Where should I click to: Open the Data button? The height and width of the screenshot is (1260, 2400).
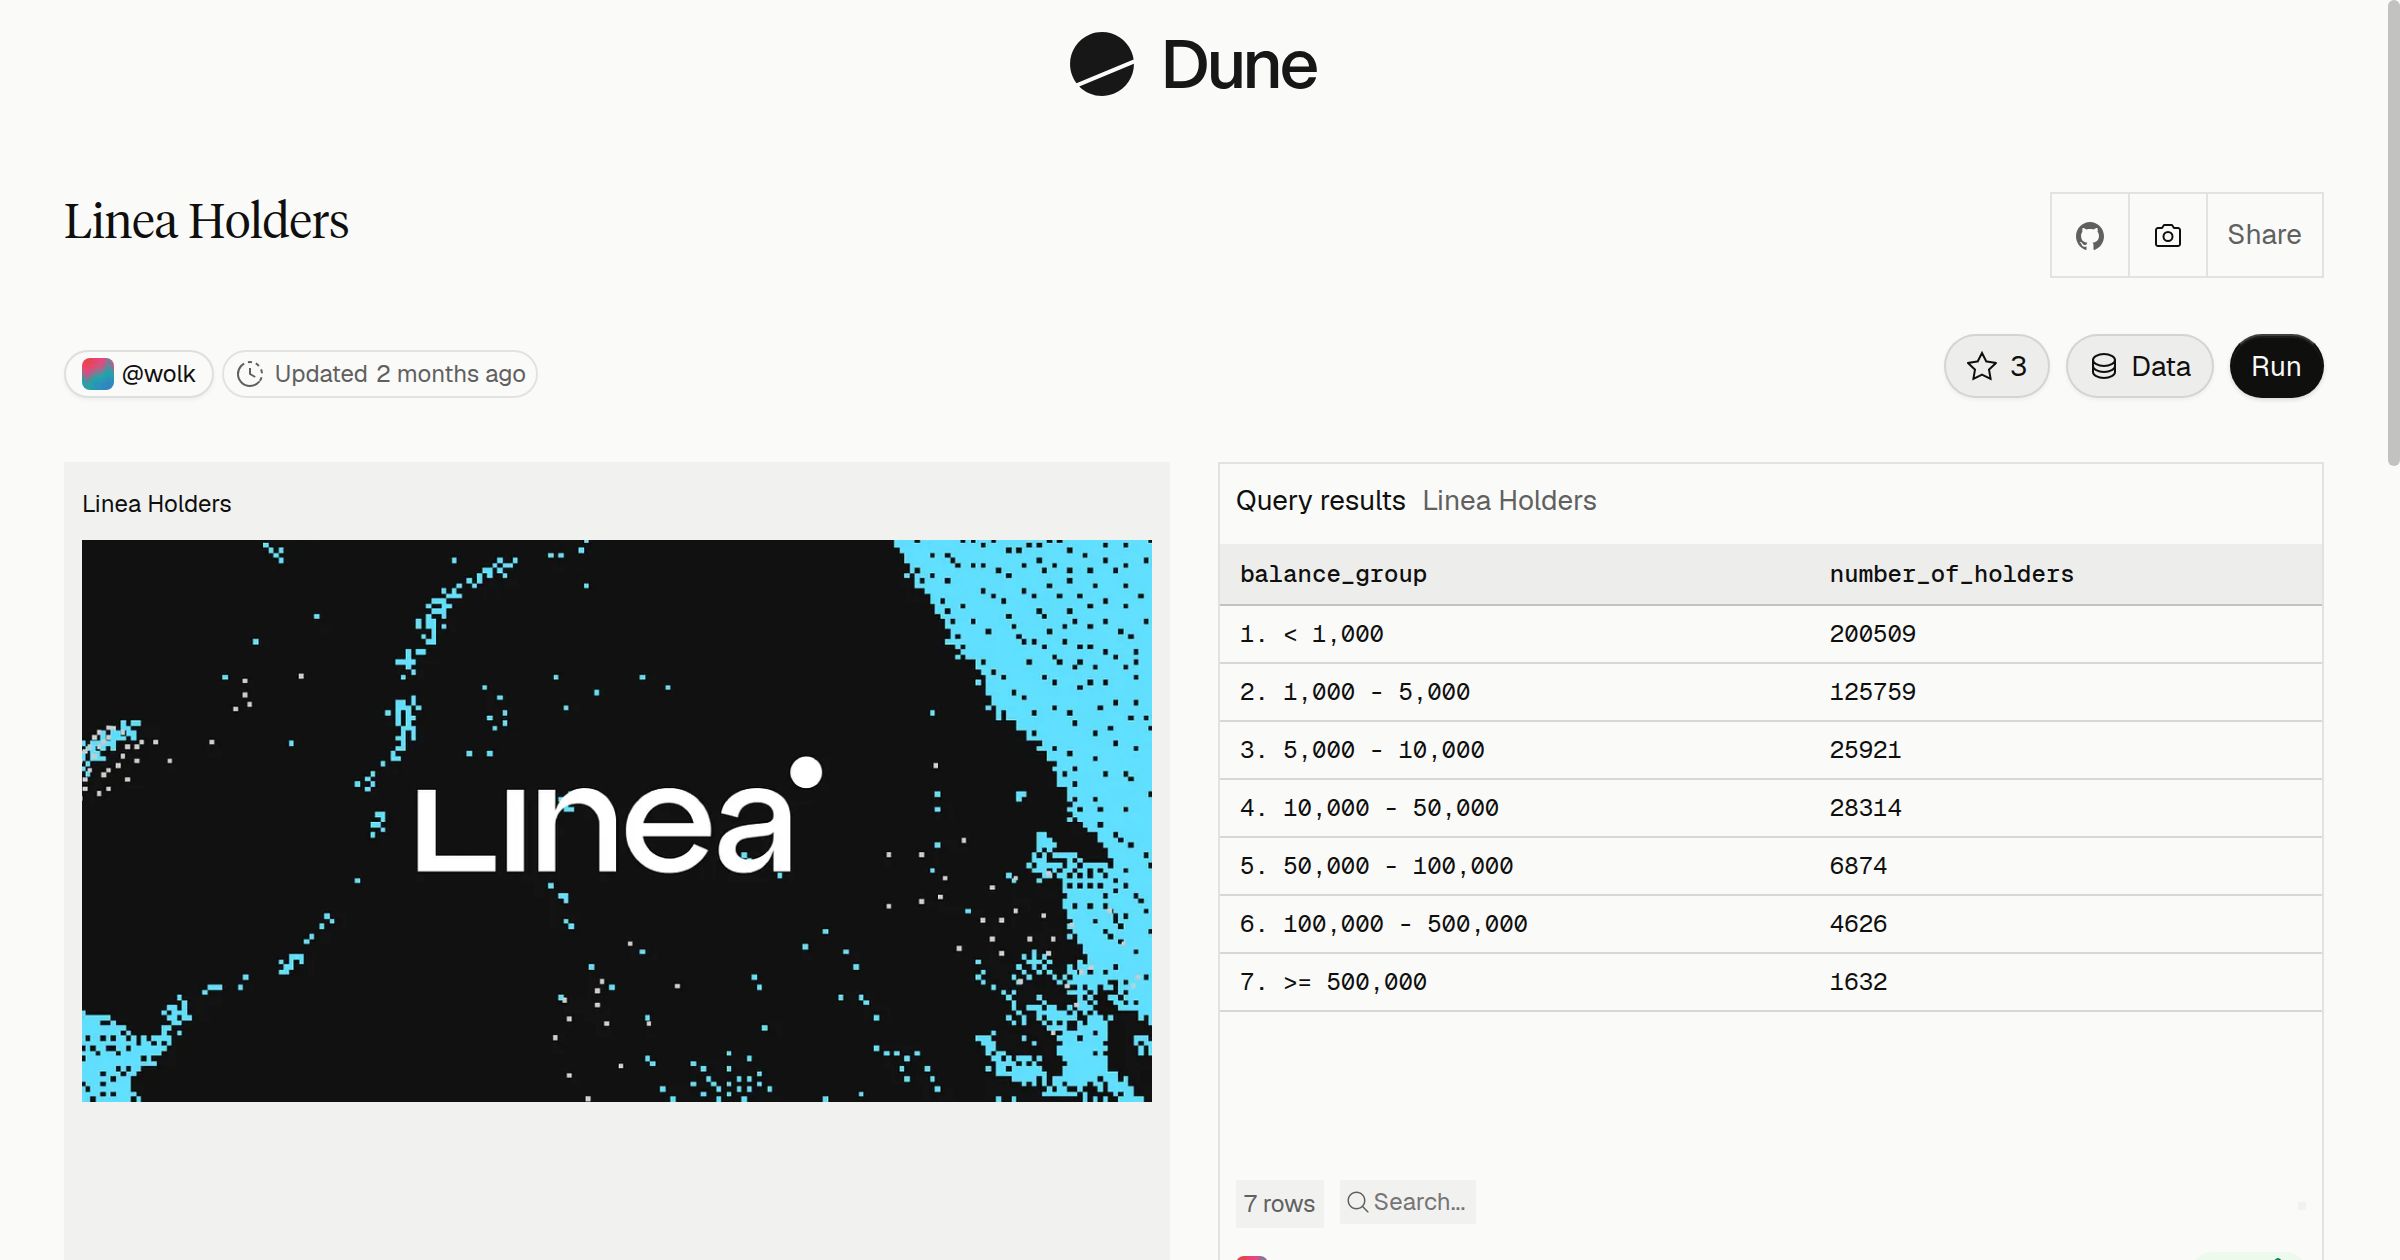[2139, 366]
